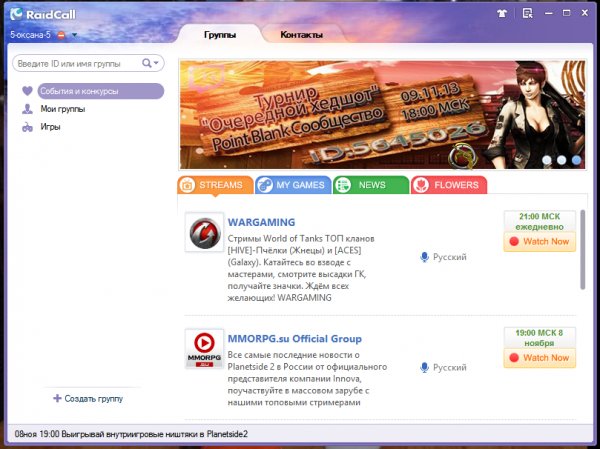Switch to the Контакты tab

click(x=302, y=35)
